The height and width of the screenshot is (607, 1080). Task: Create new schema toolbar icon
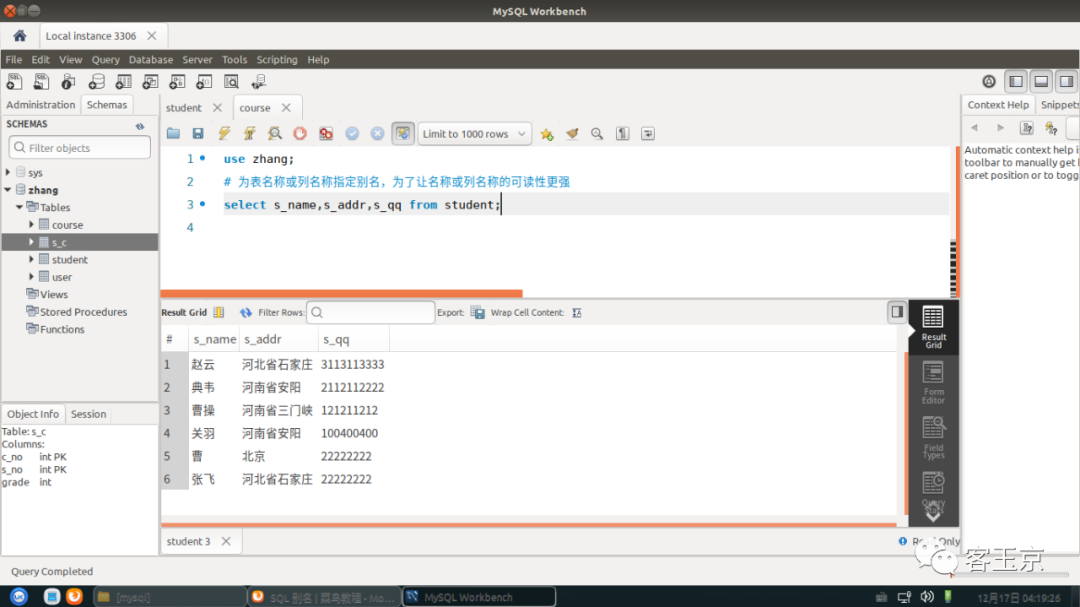(x=96, y=82)
